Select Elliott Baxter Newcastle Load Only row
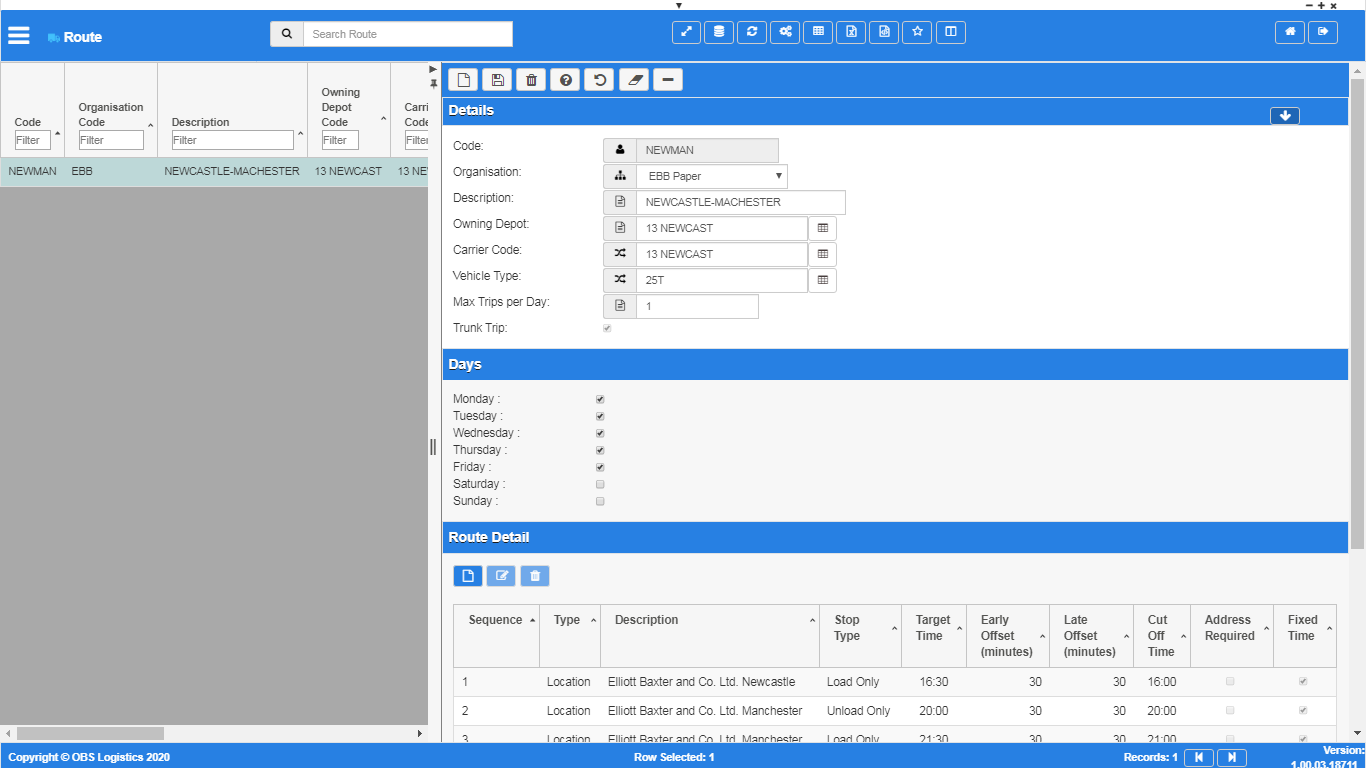1366x769 pixels. coord(895,682)
